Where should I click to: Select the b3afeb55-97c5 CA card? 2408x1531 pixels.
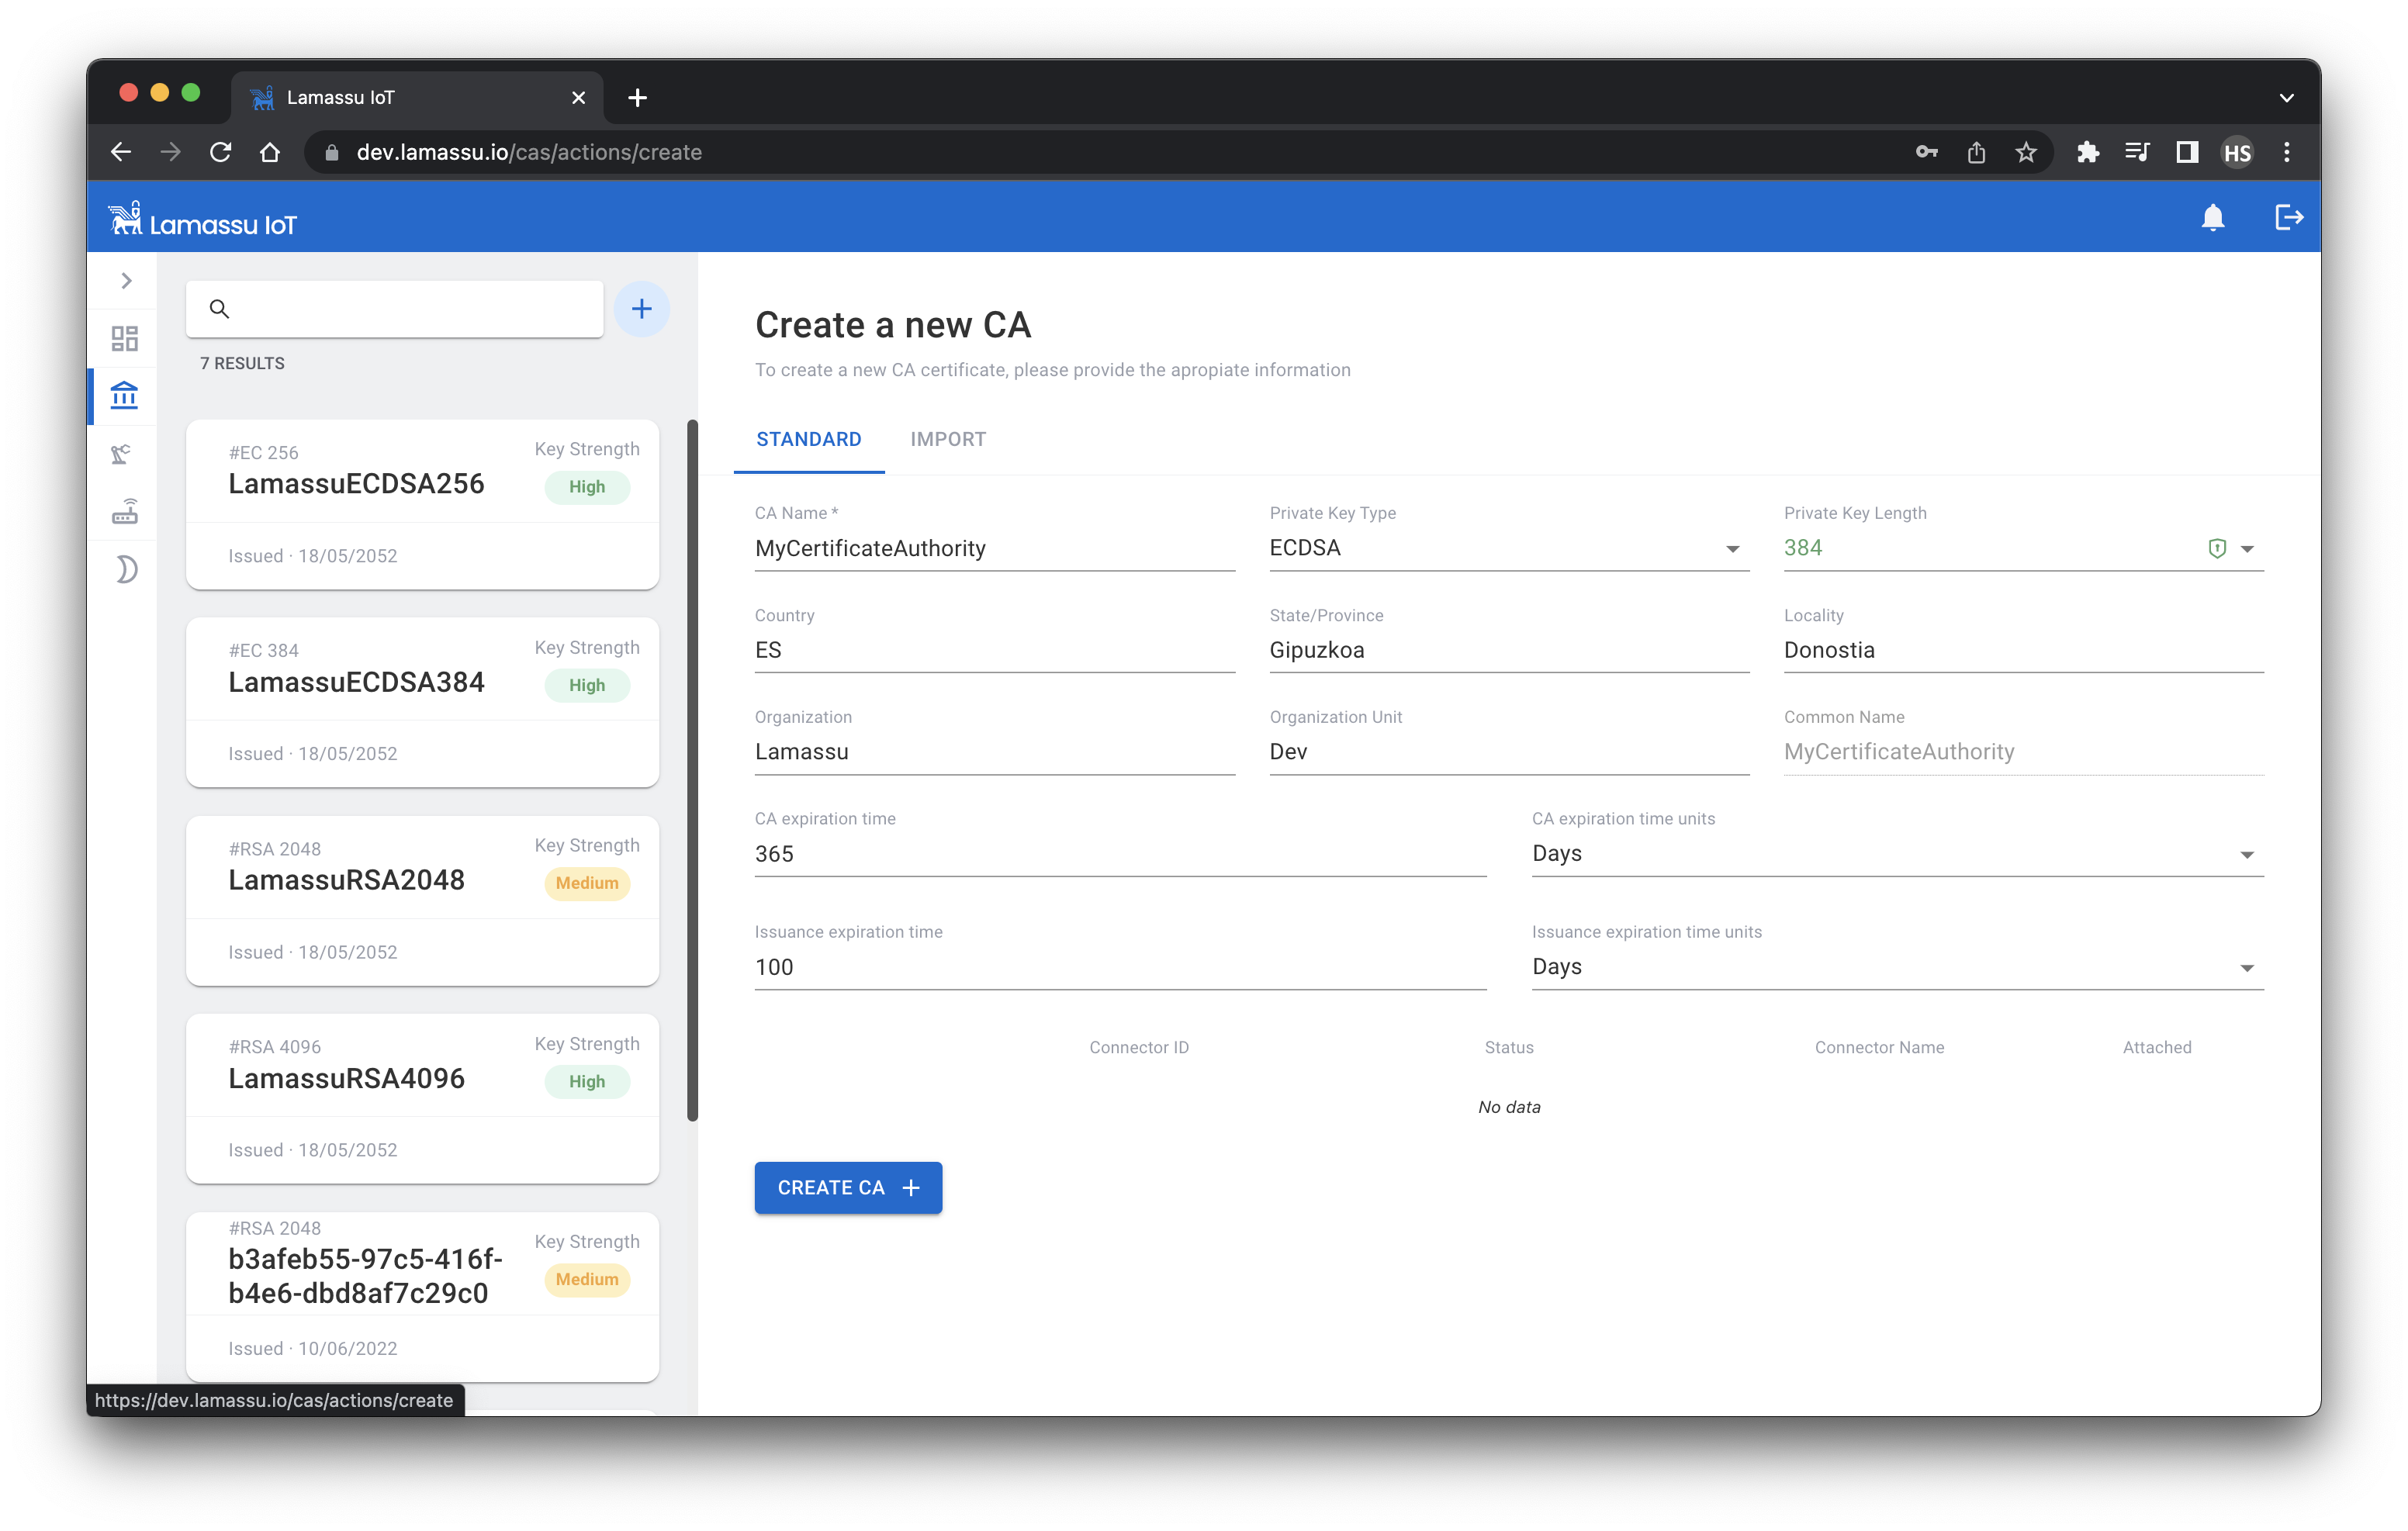(422, 1297)
